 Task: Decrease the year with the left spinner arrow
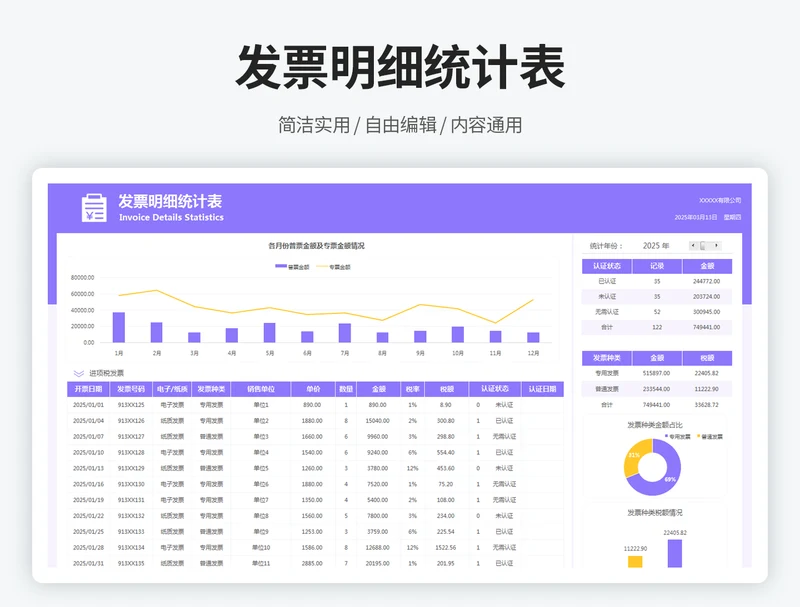point(693,246)
